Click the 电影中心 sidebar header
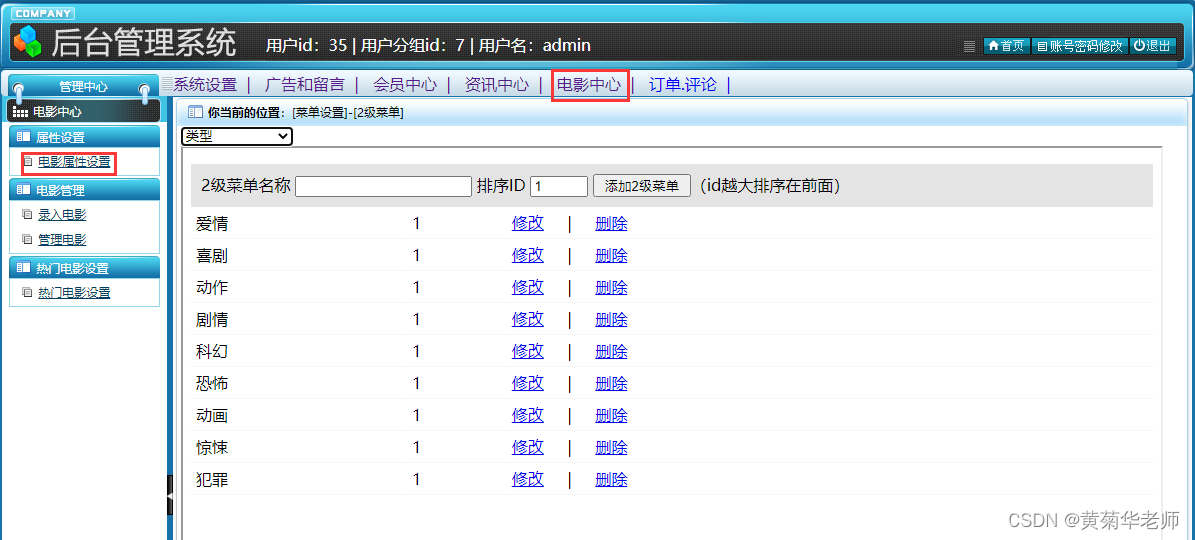This screenshot has width=1195, height=540. pos(84,111)
